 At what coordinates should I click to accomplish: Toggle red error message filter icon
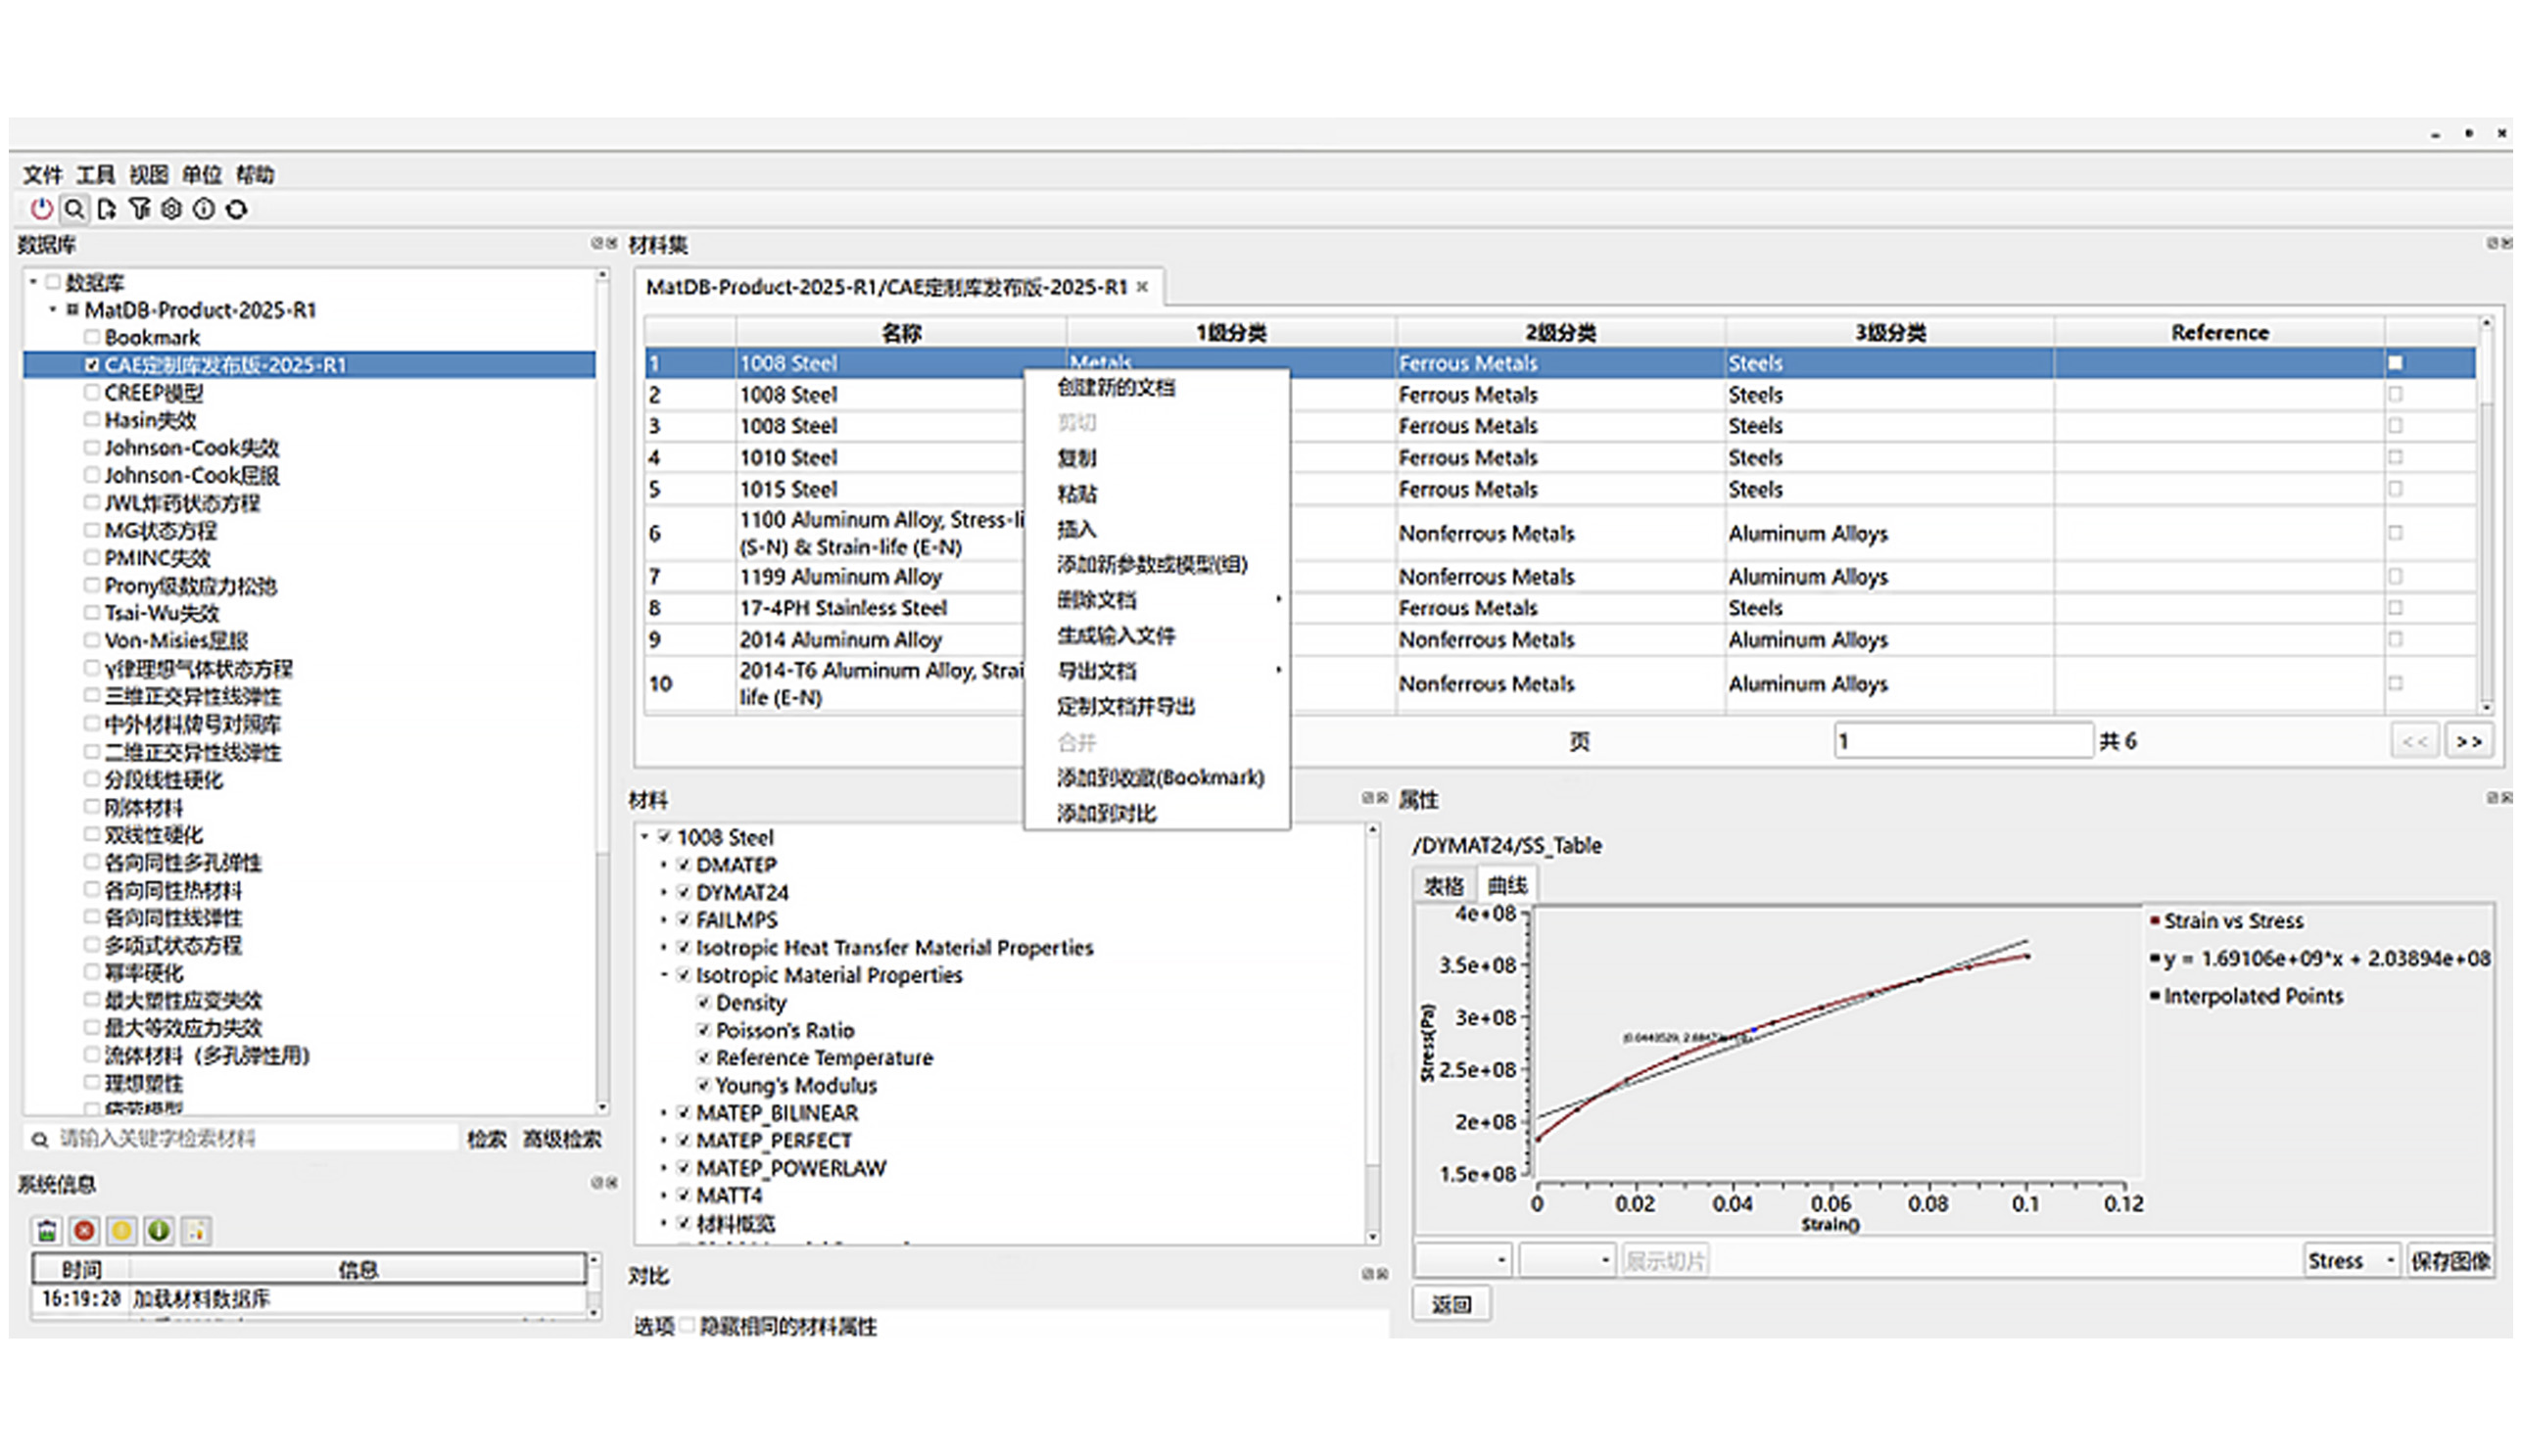point(85,1231)
